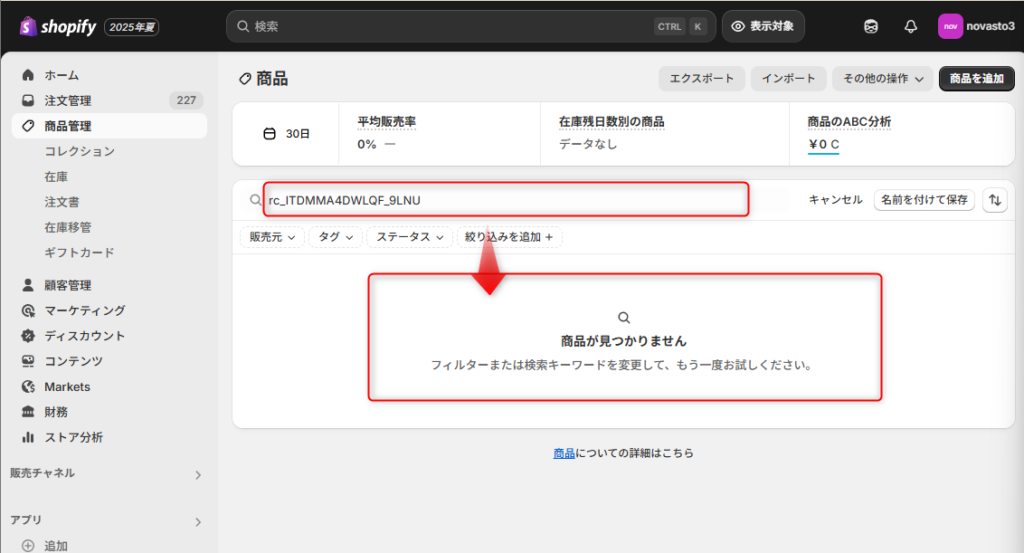This screenshot has width=1024, height=553.
Task: Click 絞り込みを追加 + filter button
Action: click(x=509, y=237)
